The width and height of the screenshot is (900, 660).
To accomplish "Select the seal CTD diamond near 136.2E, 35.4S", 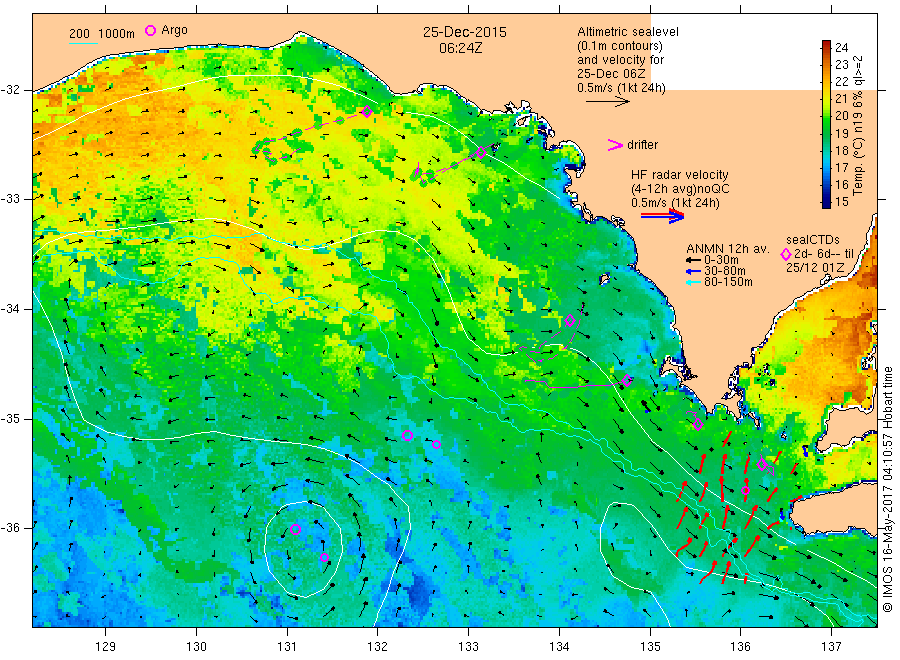I will pyautogui.click(x=762, y=464).
